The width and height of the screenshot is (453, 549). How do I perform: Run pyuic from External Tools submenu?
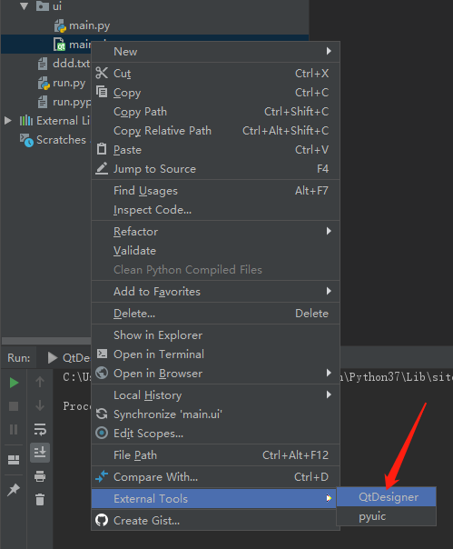[386, 516]
